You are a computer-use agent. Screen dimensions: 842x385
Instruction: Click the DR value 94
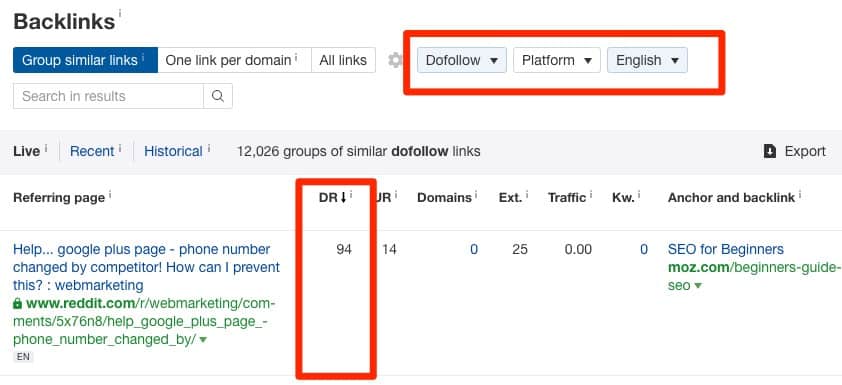click(344, 249)
